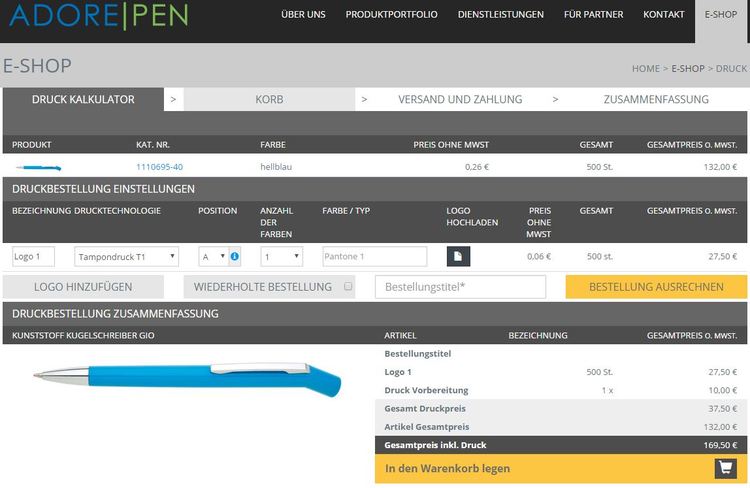Screen dimensions: 750x488
Task: Click the 'Gesamtpreis inkl. Druck' label
Action: (x=435, y=445)
